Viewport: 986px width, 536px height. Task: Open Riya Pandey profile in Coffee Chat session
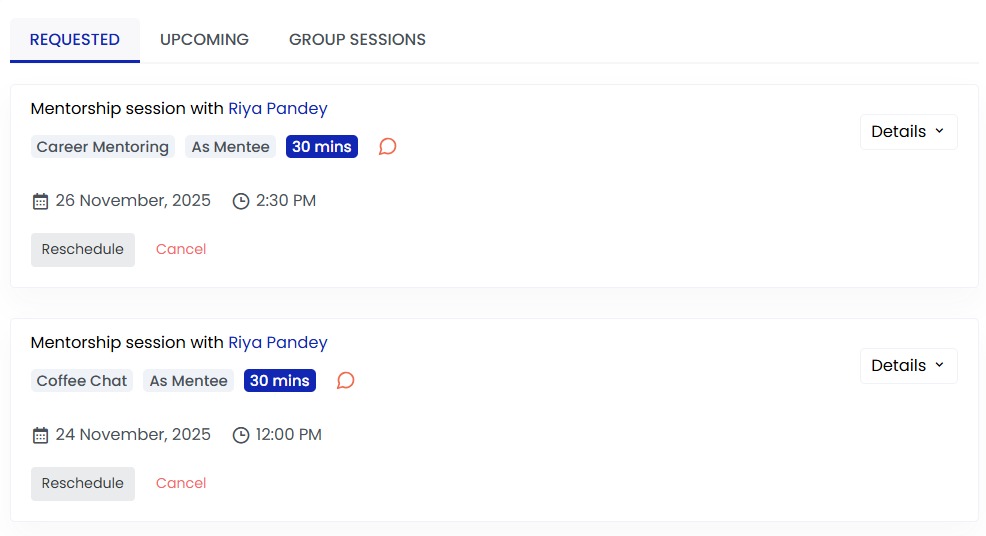[x=277, y=343]
